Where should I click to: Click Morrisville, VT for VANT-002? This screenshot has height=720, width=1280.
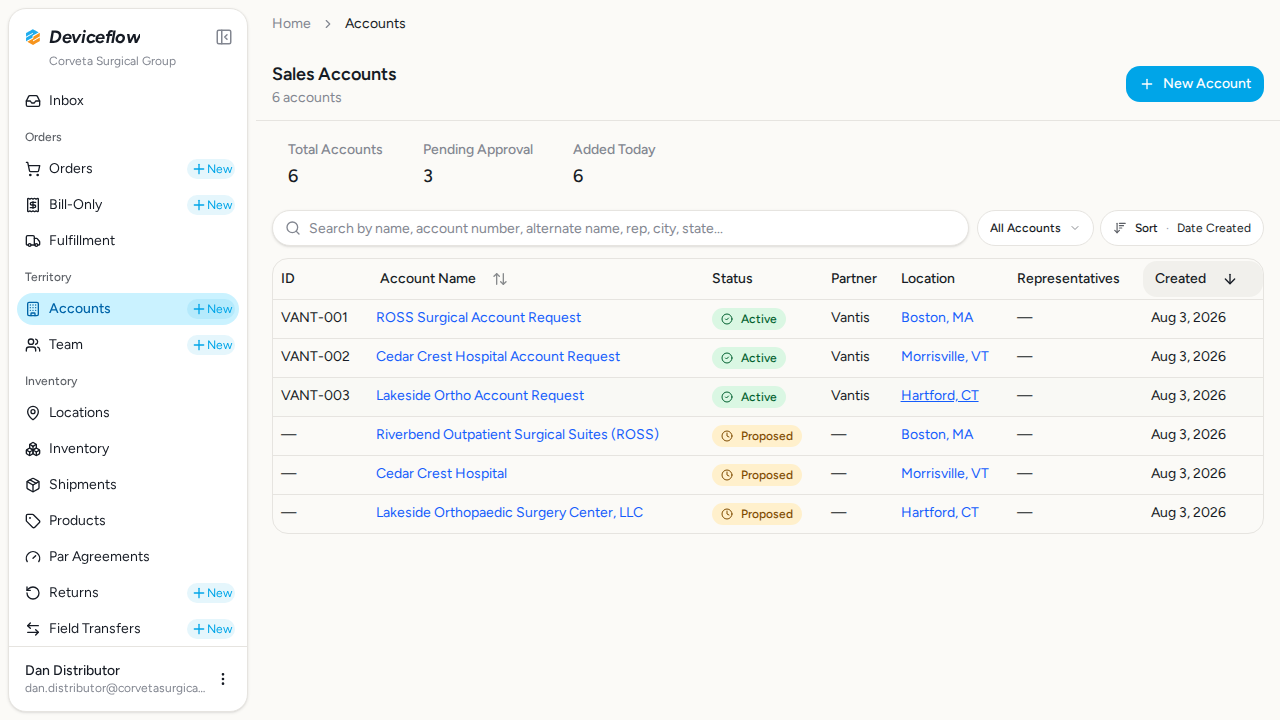pyautogui.click(x=945, y=357)
